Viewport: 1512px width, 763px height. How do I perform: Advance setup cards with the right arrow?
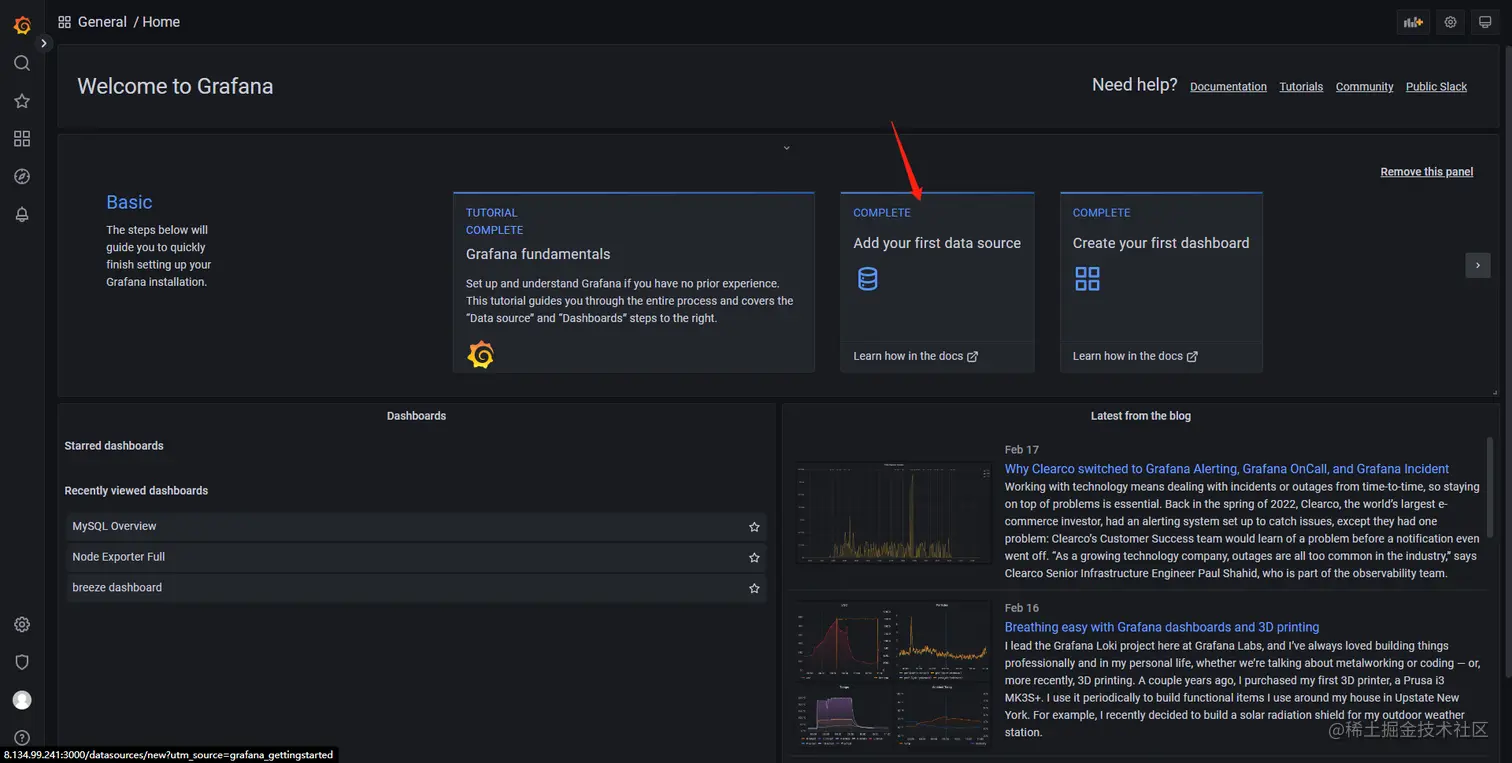tap(1478, 265)
